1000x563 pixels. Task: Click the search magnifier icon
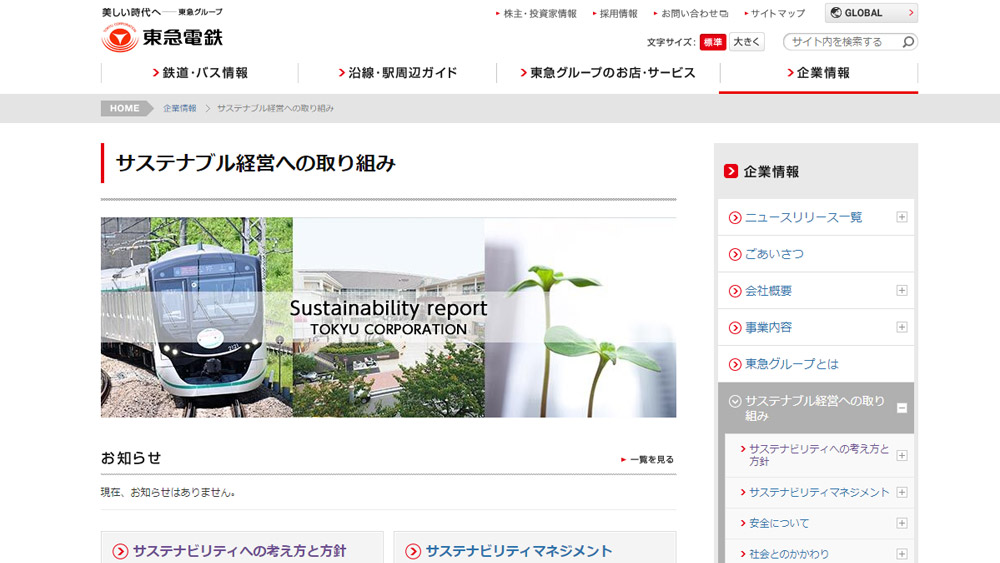click(x=908, y=42)
